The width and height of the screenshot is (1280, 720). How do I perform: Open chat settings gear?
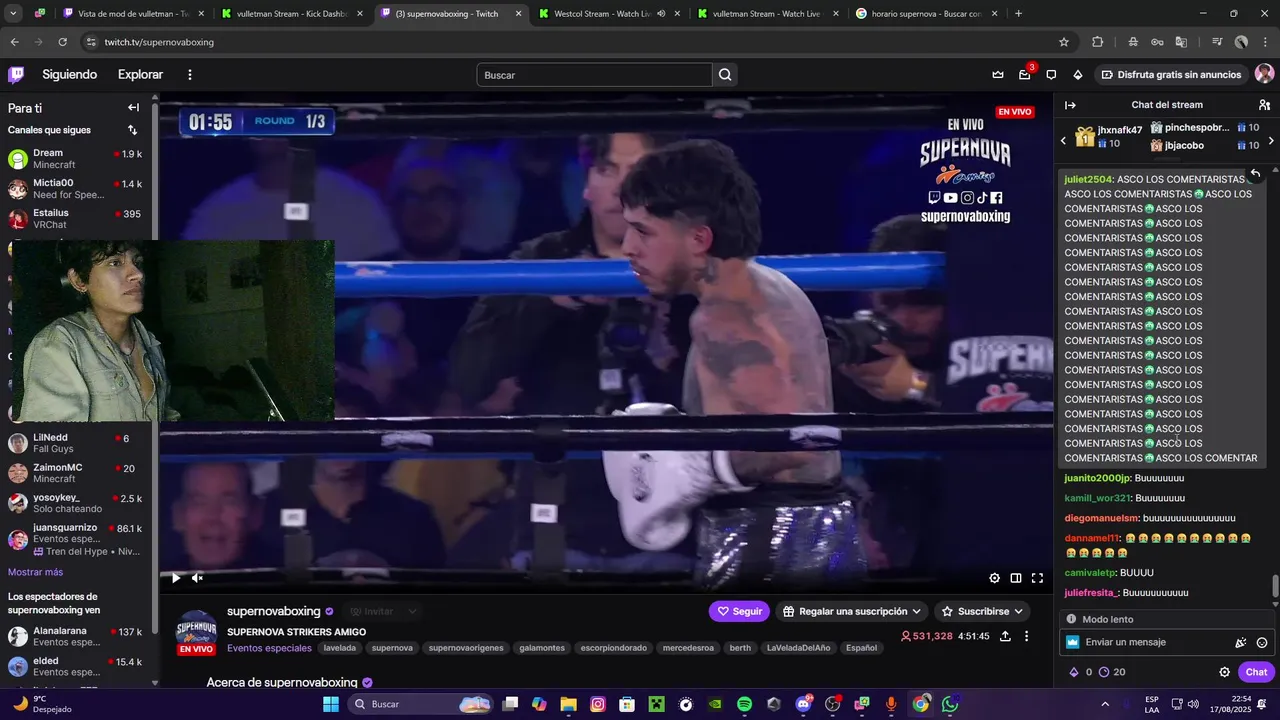(x=1224, y=672)
